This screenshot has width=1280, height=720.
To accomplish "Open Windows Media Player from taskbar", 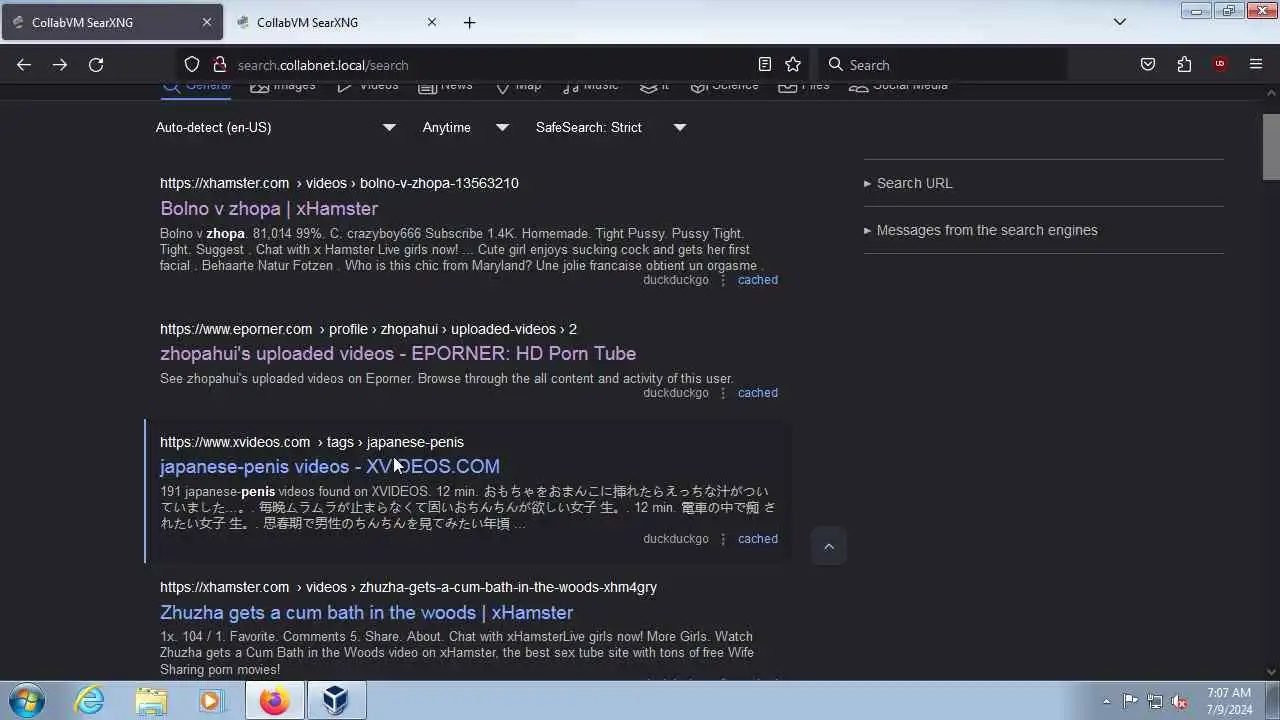I will [x=210, y=700].
